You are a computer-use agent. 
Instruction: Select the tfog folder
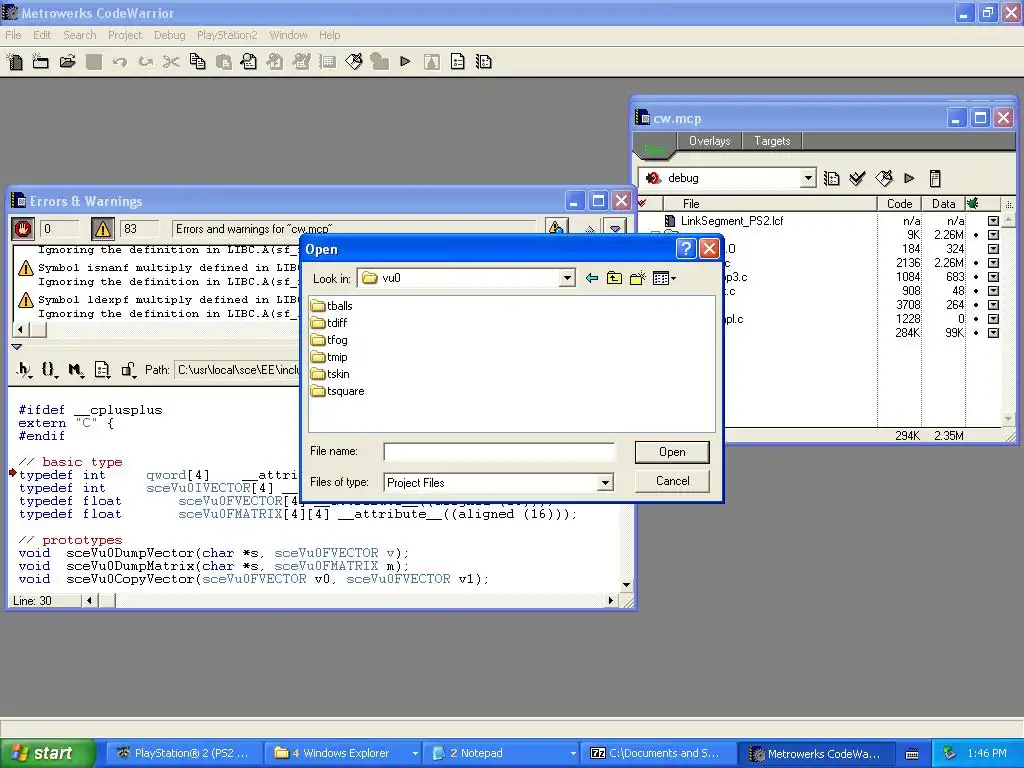(x=329, y=340)
